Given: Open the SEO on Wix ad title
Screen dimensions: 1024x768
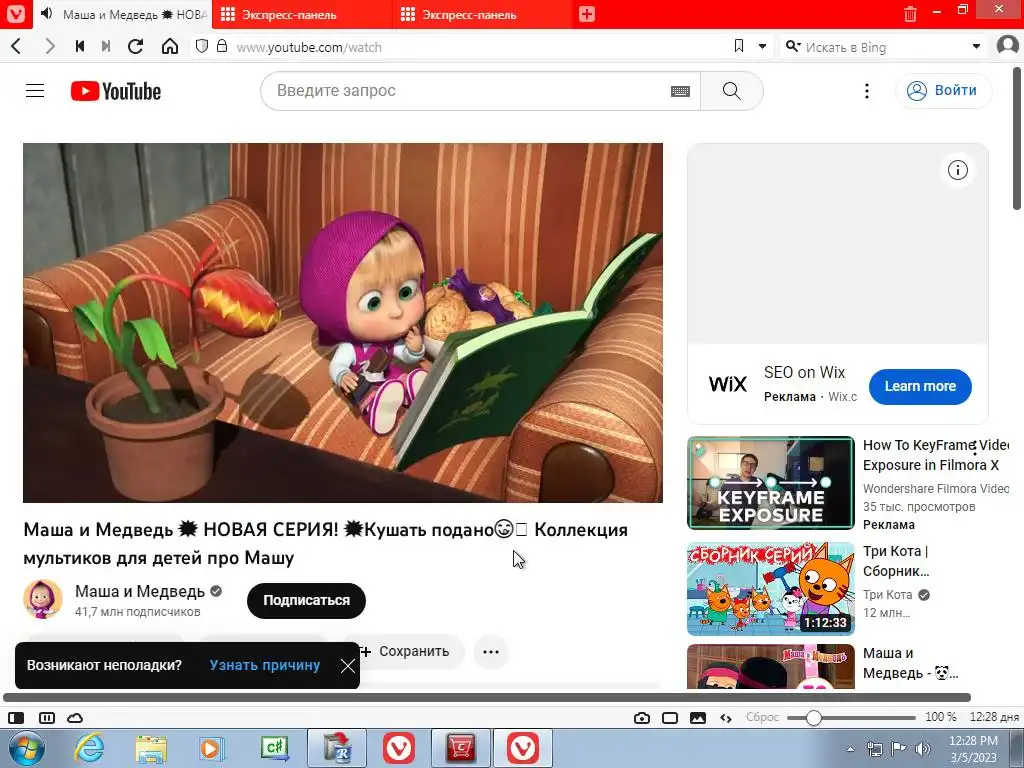Looking at the screenshot, I should [x=804, y=372].
